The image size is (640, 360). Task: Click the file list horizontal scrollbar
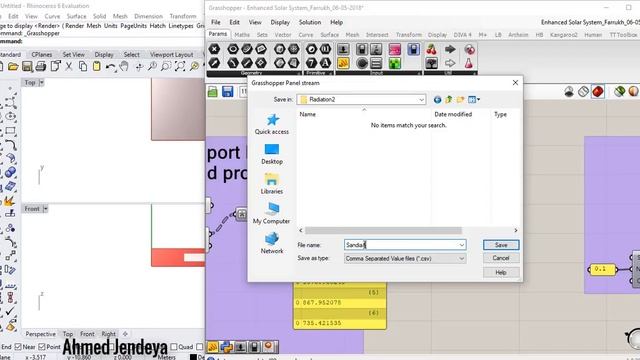pyautogui.click(x=383, y=231)
